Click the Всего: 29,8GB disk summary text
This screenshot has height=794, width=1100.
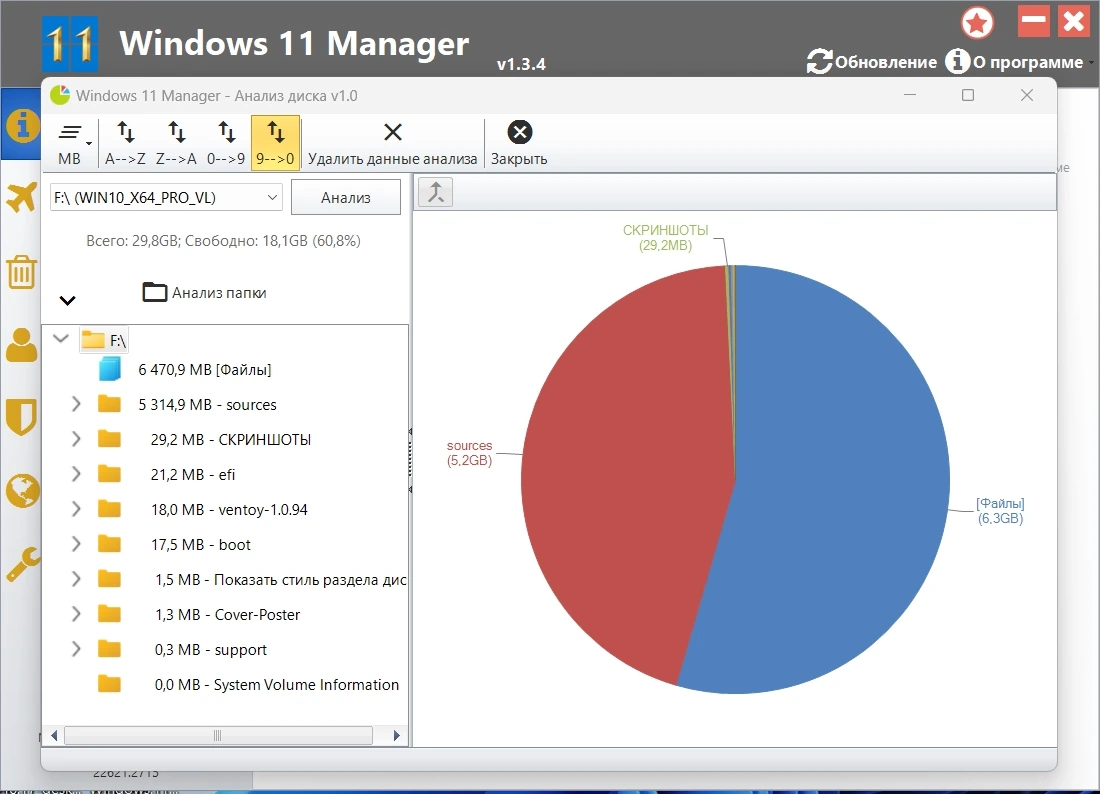point(223,241)
